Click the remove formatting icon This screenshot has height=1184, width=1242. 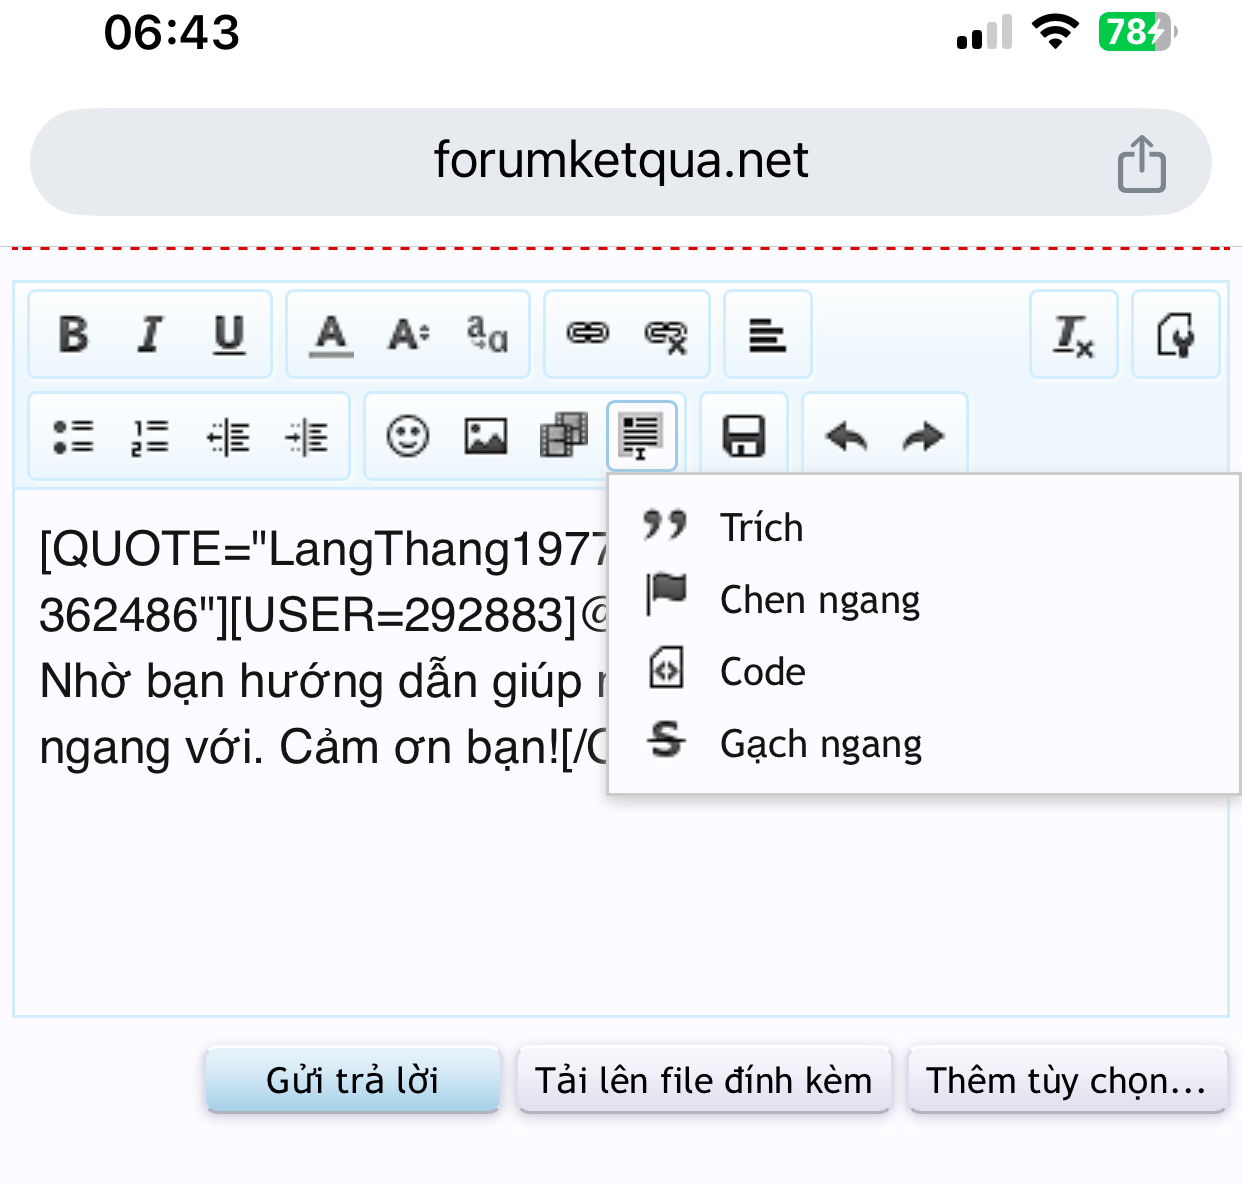click(x=1073, y=335)
